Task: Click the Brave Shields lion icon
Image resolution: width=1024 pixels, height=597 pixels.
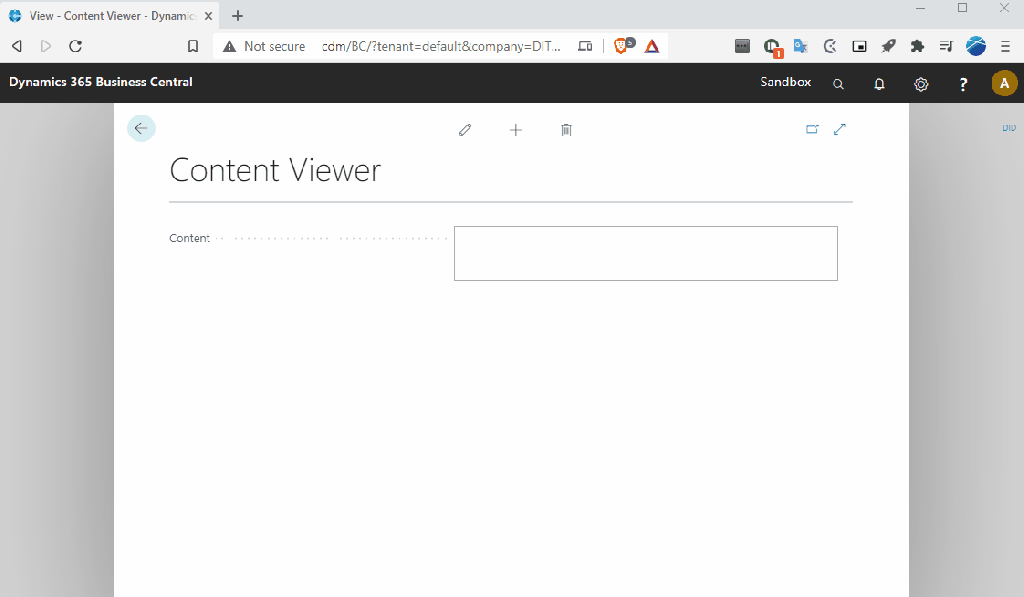Action: click(622, 46)
